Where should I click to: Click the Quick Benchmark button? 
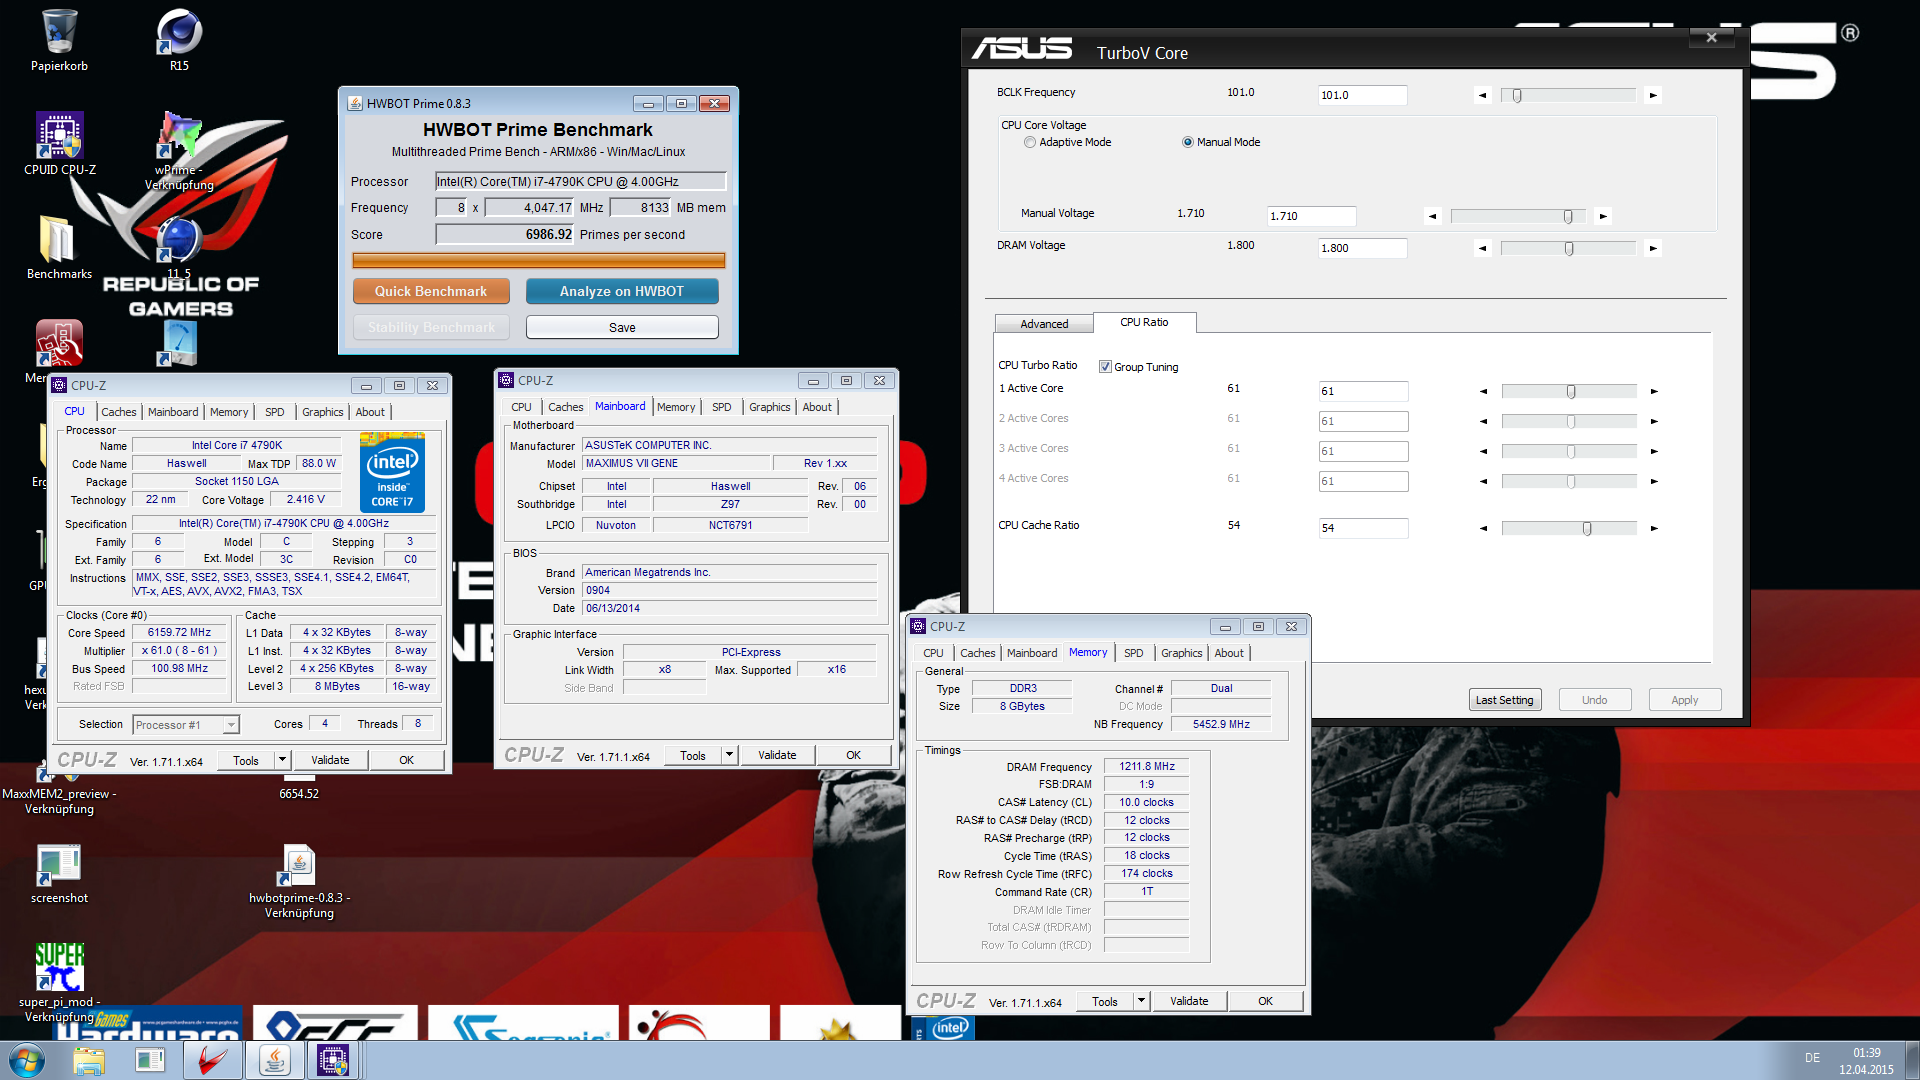(x=431, y=291)
